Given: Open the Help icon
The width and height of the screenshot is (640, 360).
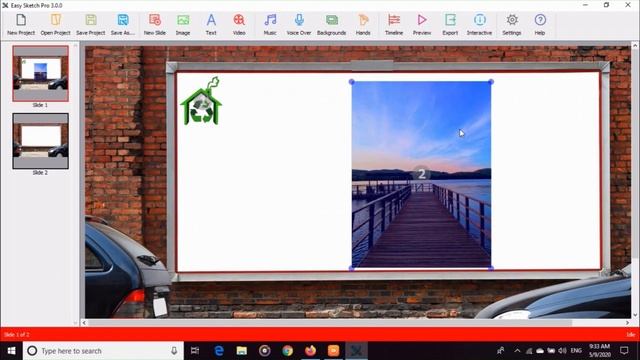Looking at the screenshot, I should 540,24.
